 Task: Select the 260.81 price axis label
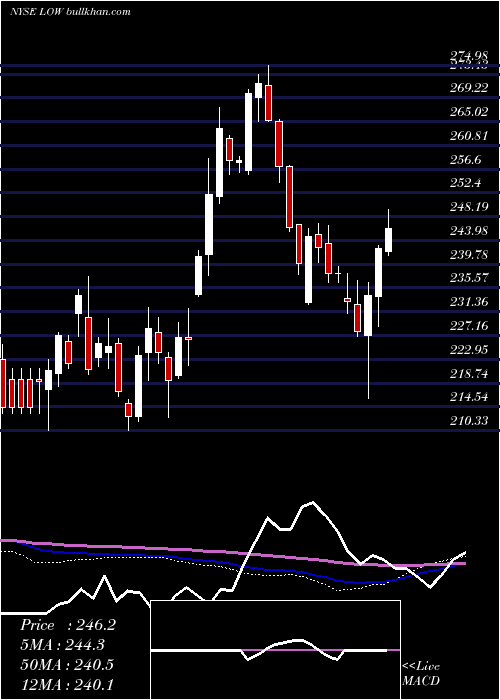click(x=468, y=135)
